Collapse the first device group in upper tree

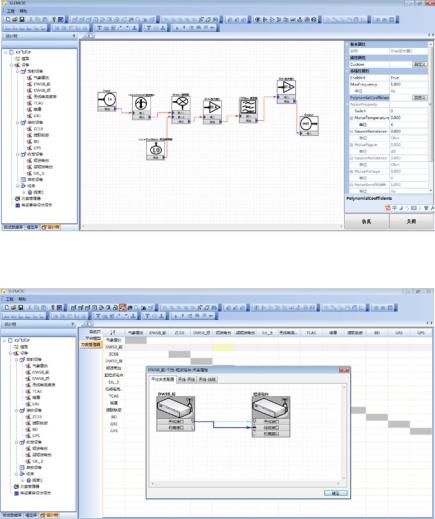pos(18,71)
